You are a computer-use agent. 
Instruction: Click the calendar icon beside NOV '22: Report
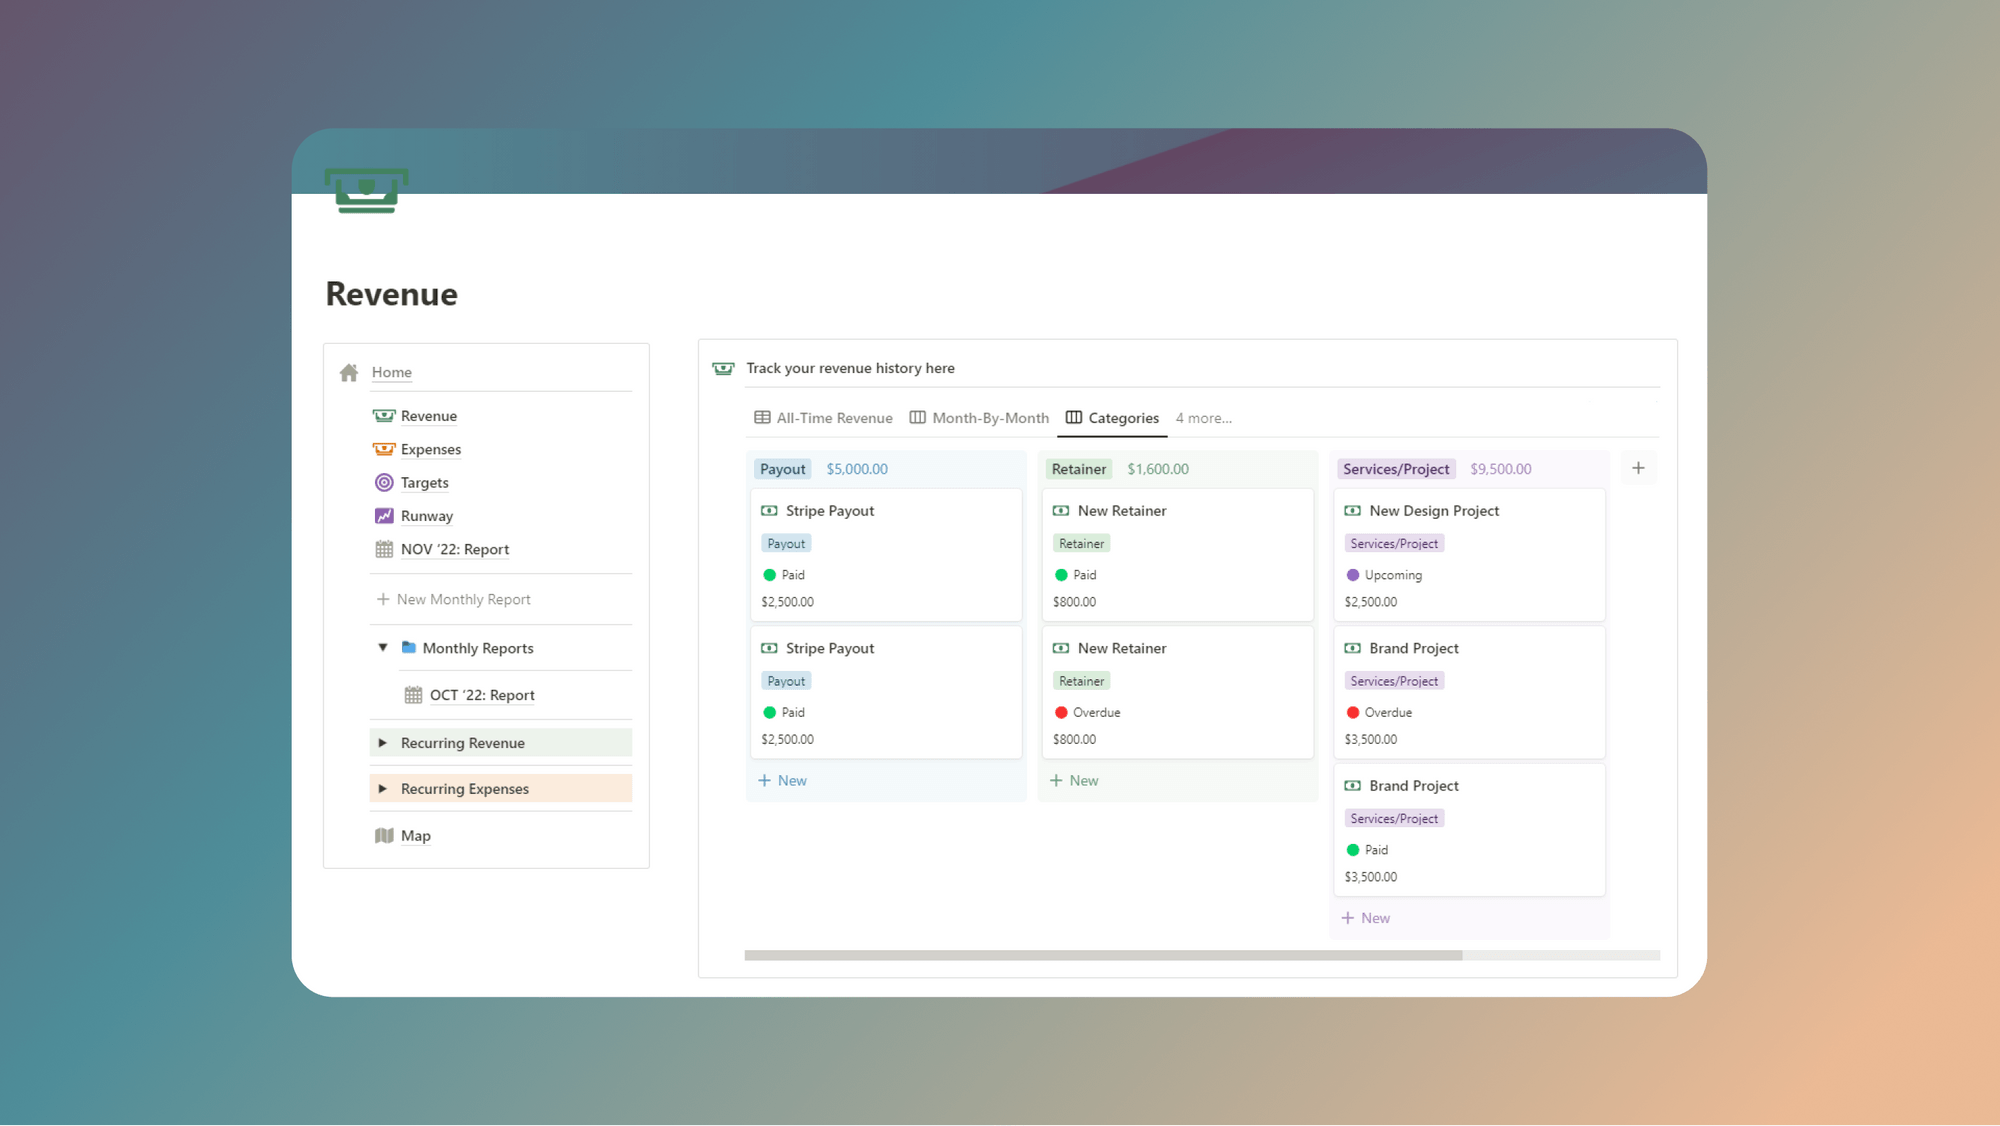click(x=383, y=549)
